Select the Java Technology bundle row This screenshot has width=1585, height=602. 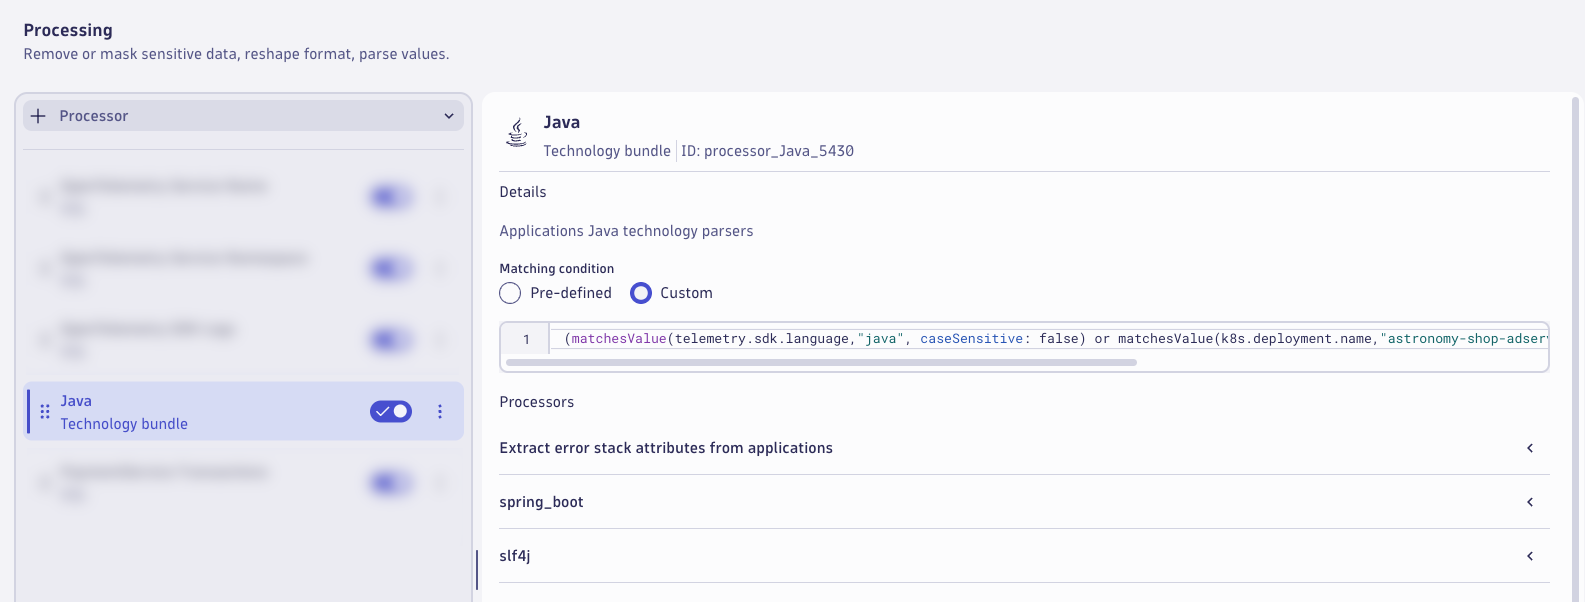click(x=243, y=411)
